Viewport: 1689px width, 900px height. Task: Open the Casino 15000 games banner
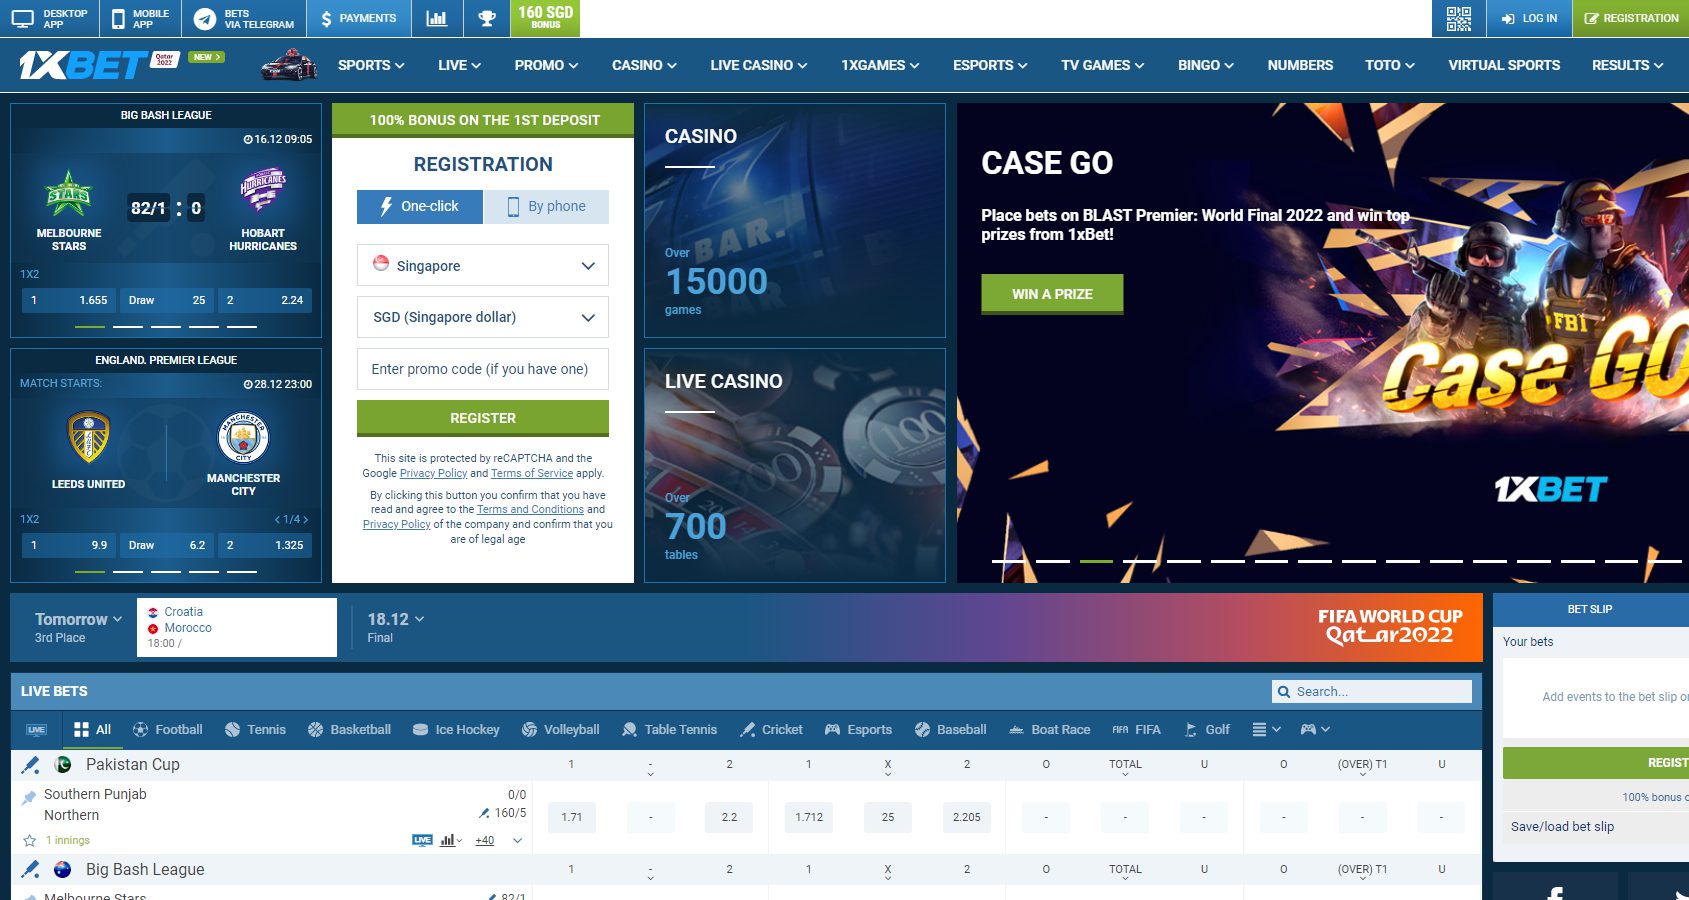pos(795,220)
